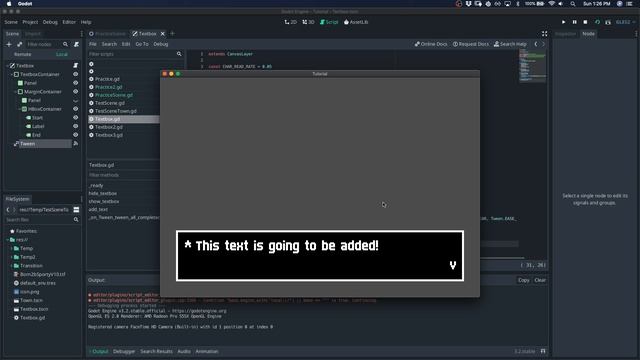The height and width of the screenshot is (360, 640).
Task: Collapse the MarginContainer tree node
Action: coord(16,92)
